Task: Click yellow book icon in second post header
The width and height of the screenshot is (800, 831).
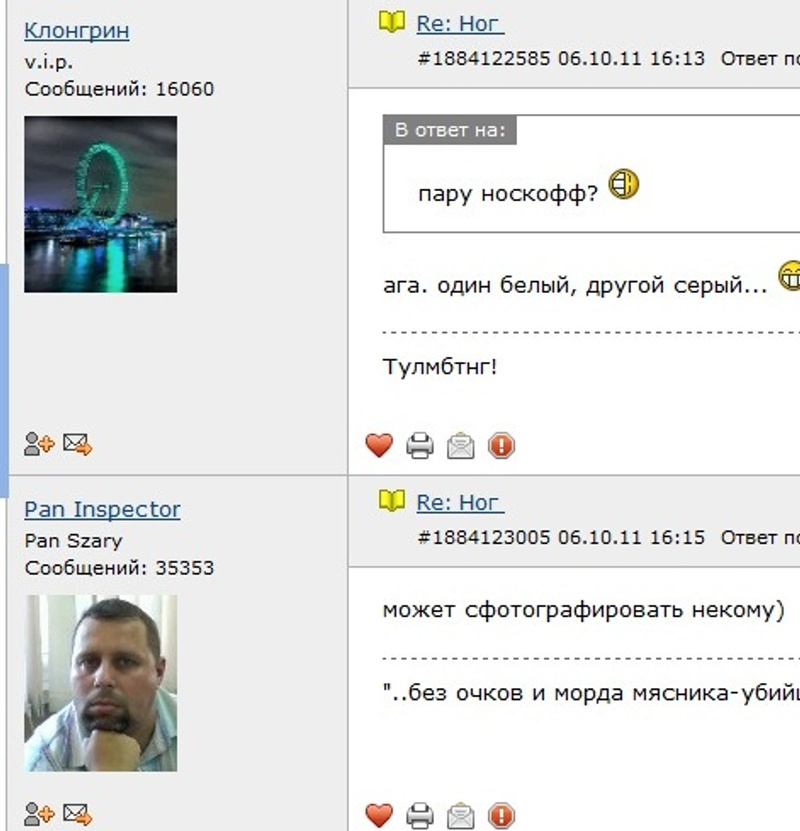Action: tap(392, 501)
